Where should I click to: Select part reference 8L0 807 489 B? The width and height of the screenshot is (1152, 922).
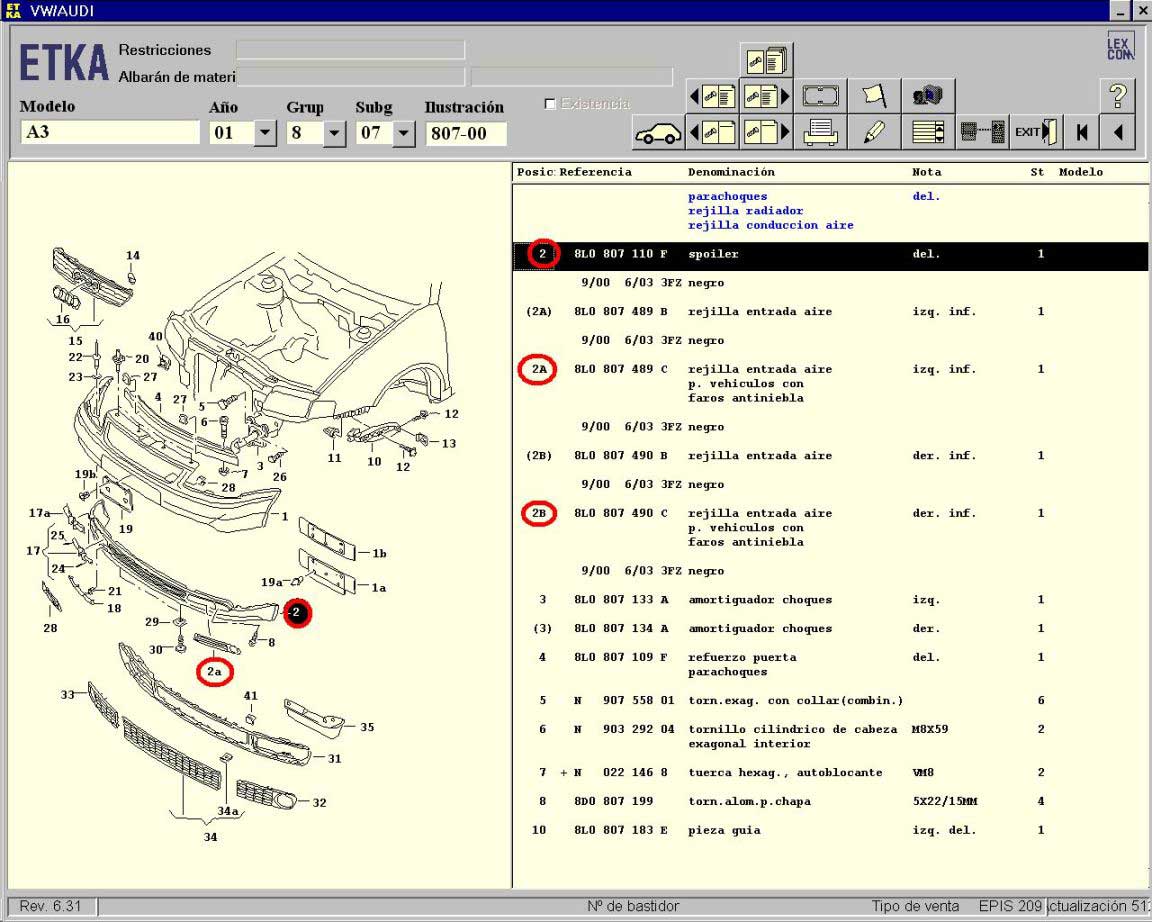[x=620, y=311]
